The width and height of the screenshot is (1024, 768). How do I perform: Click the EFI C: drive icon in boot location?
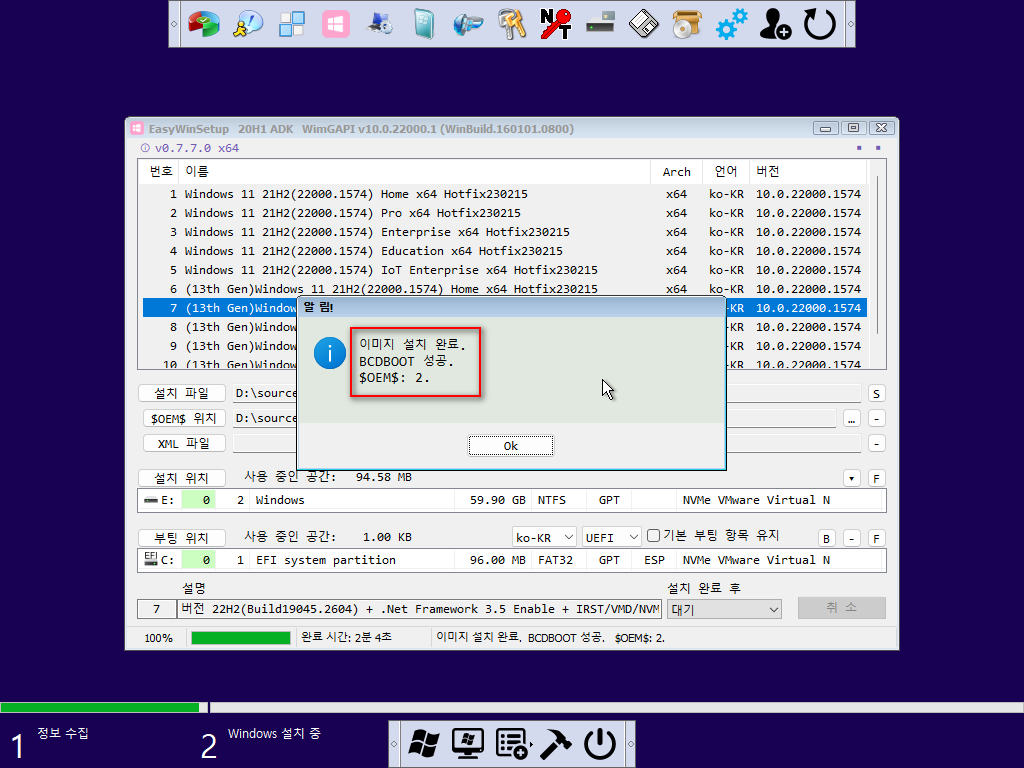point(151,559)
